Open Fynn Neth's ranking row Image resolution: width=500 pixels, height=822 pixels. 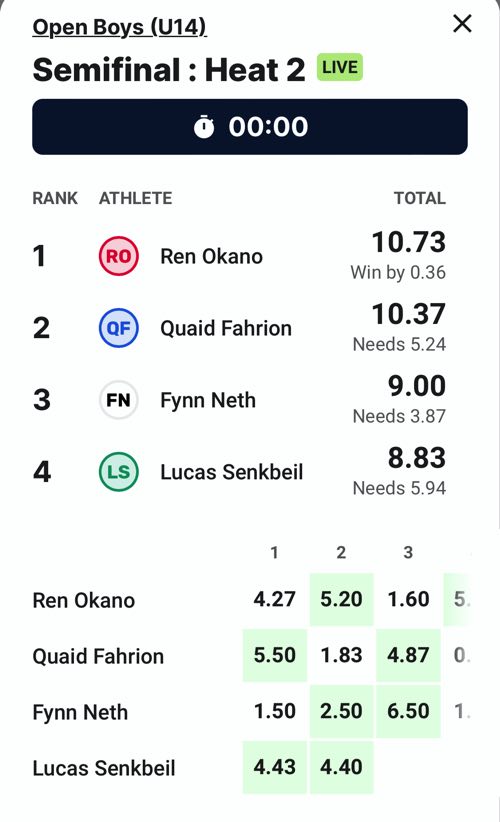(239, 400)
